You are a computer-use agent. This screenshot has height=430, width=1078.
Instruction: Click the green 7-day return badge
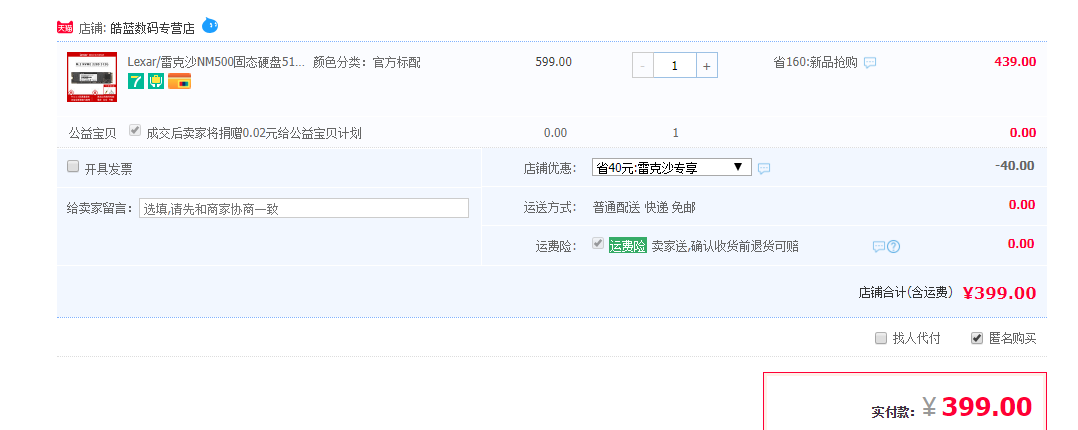136,81
